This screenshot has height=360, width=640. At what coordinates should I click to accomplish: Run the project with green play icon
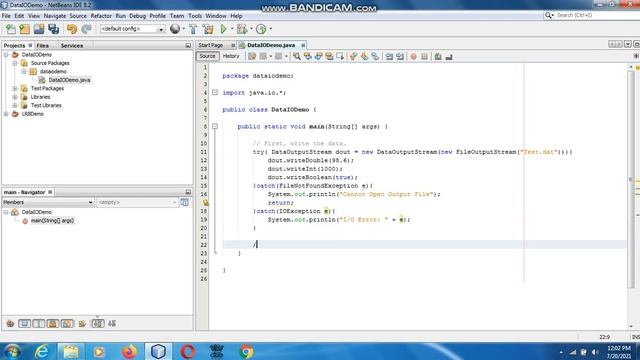pyautogui.click(x=223, y=29)
